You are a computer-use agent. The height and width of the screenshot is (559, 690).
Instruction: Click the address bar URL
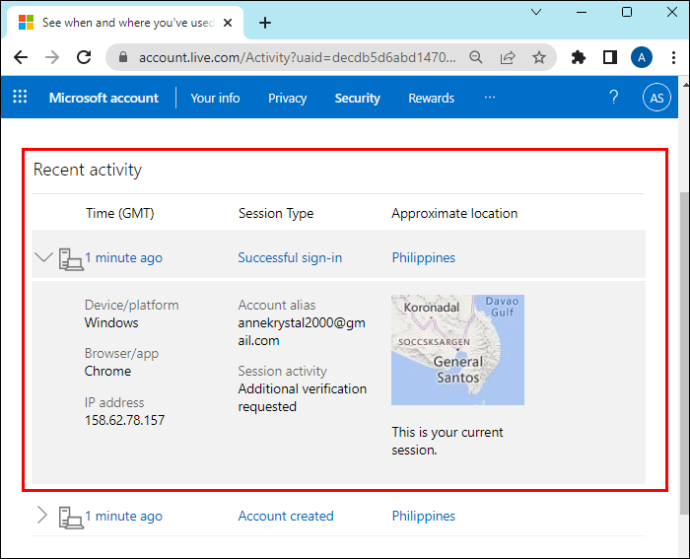pos(297,57)
